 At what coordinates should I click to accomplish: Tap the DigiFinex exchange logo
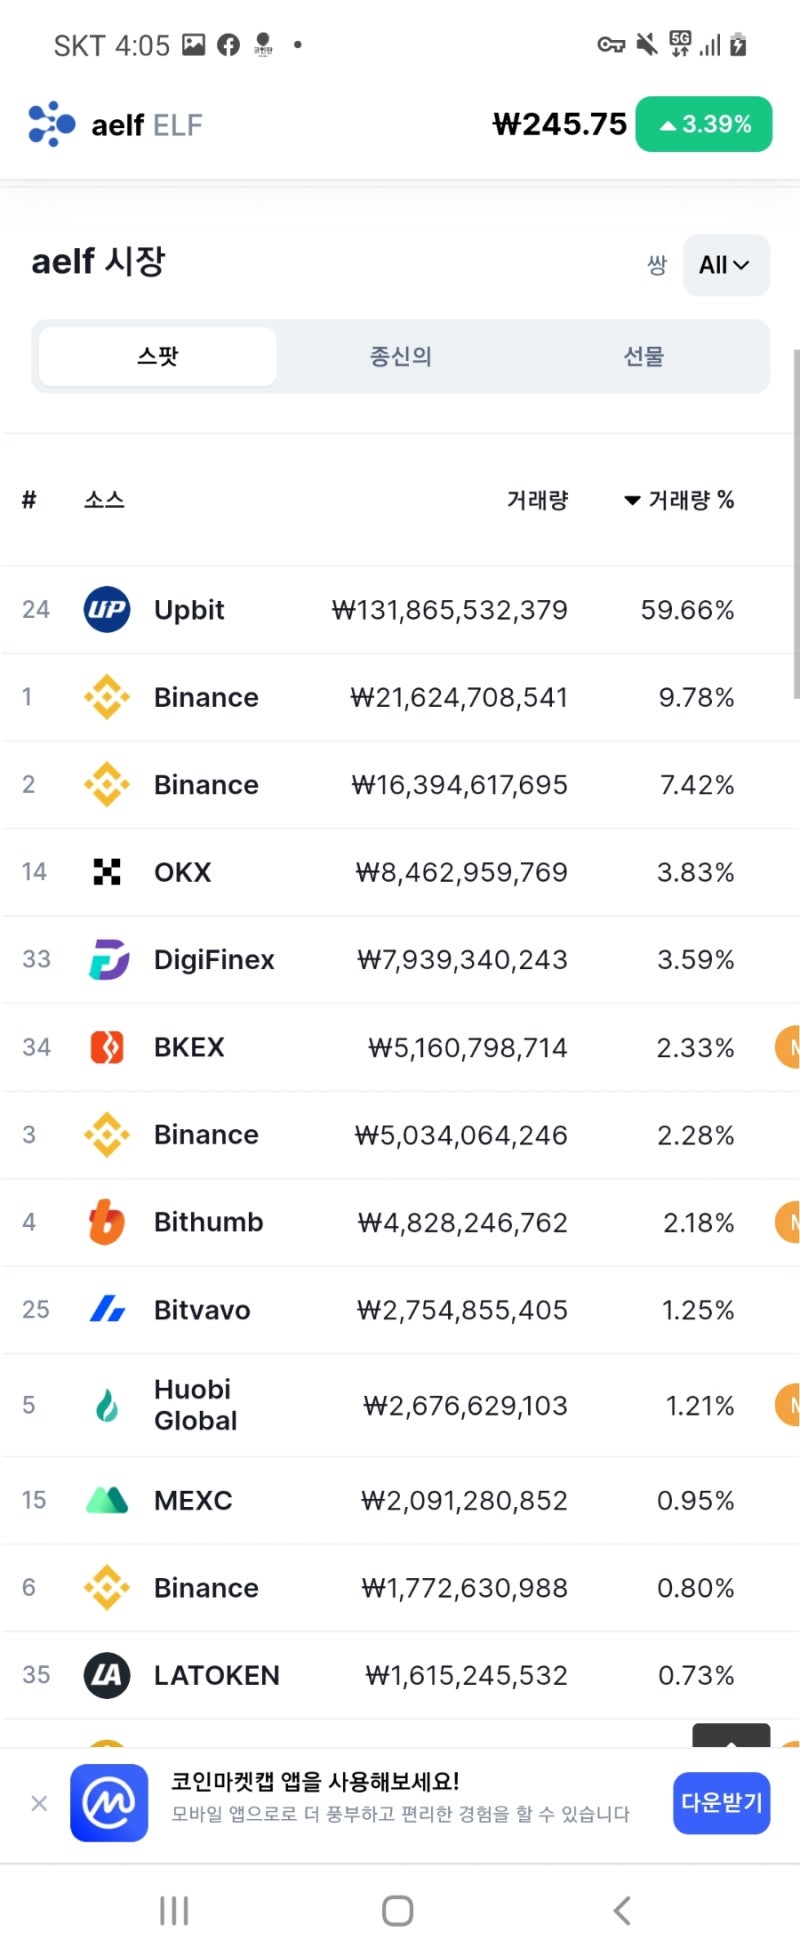coord(107,960)
